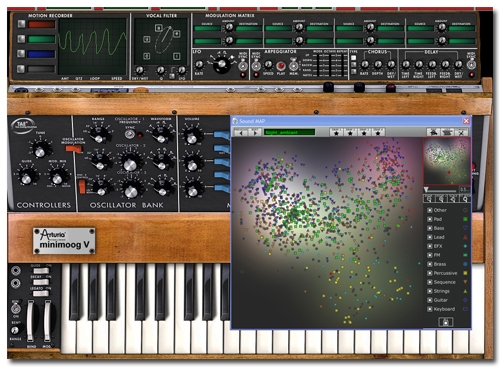Image resolution: width=500 pixels, height=372 pixels.
Task: Click the icon button at bottom of category list
Action: [446, 322]
